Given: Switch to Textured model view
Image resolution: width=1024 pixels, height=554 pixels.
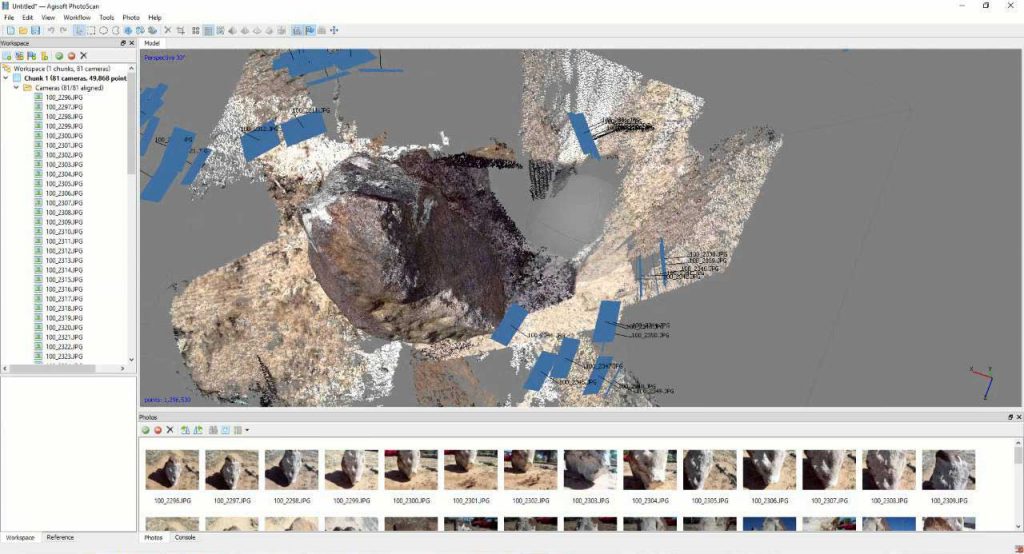Looking at the screenshot, I should click(x=269, y=30).
